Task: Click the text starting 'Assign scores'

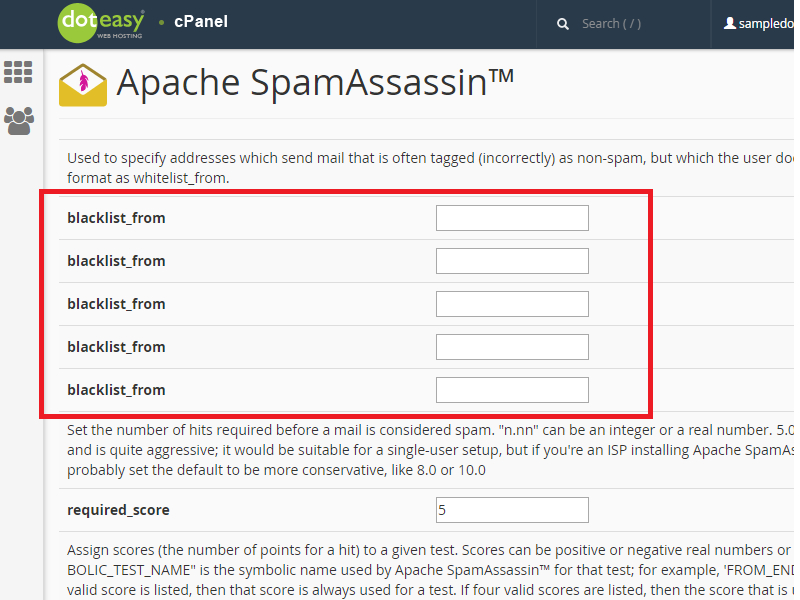Action: (430, 570)
